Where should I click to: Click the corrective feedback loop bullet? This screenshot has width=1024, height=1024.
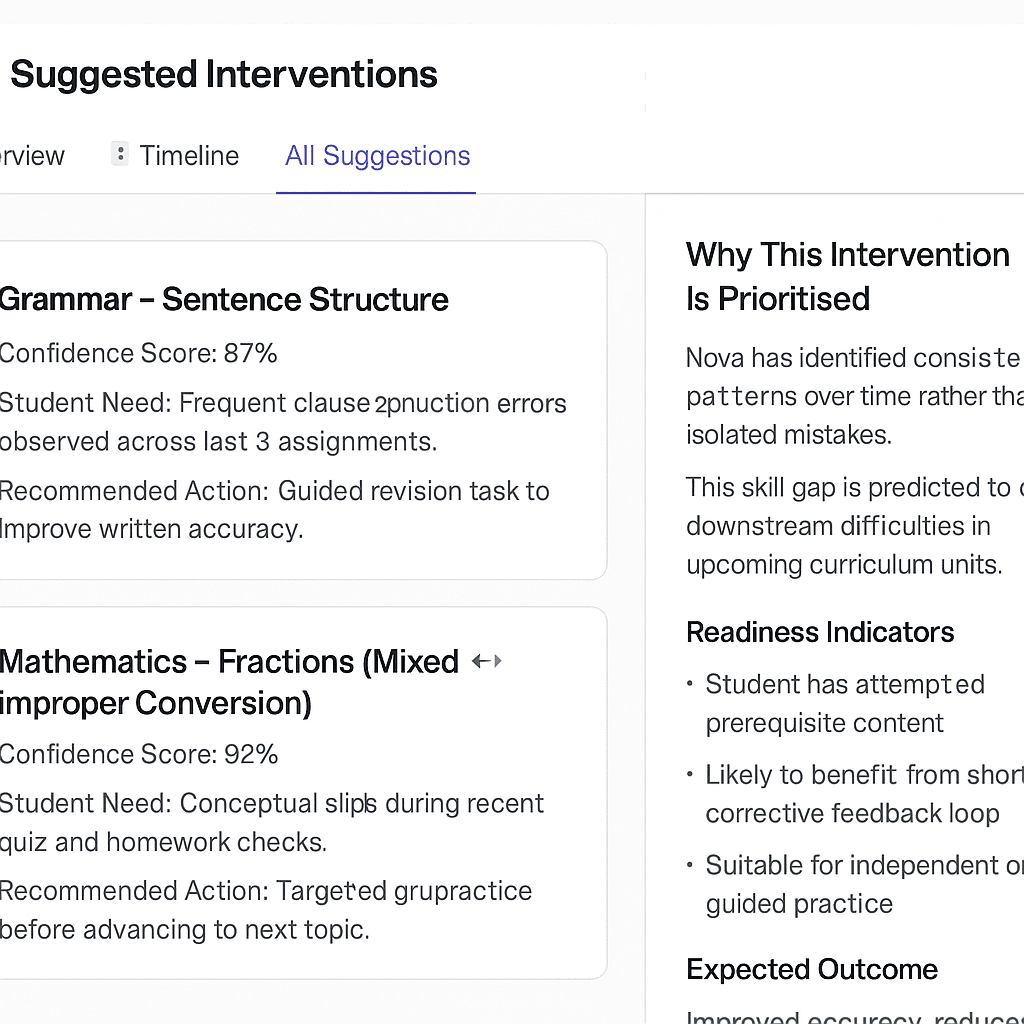pos(860,794)
